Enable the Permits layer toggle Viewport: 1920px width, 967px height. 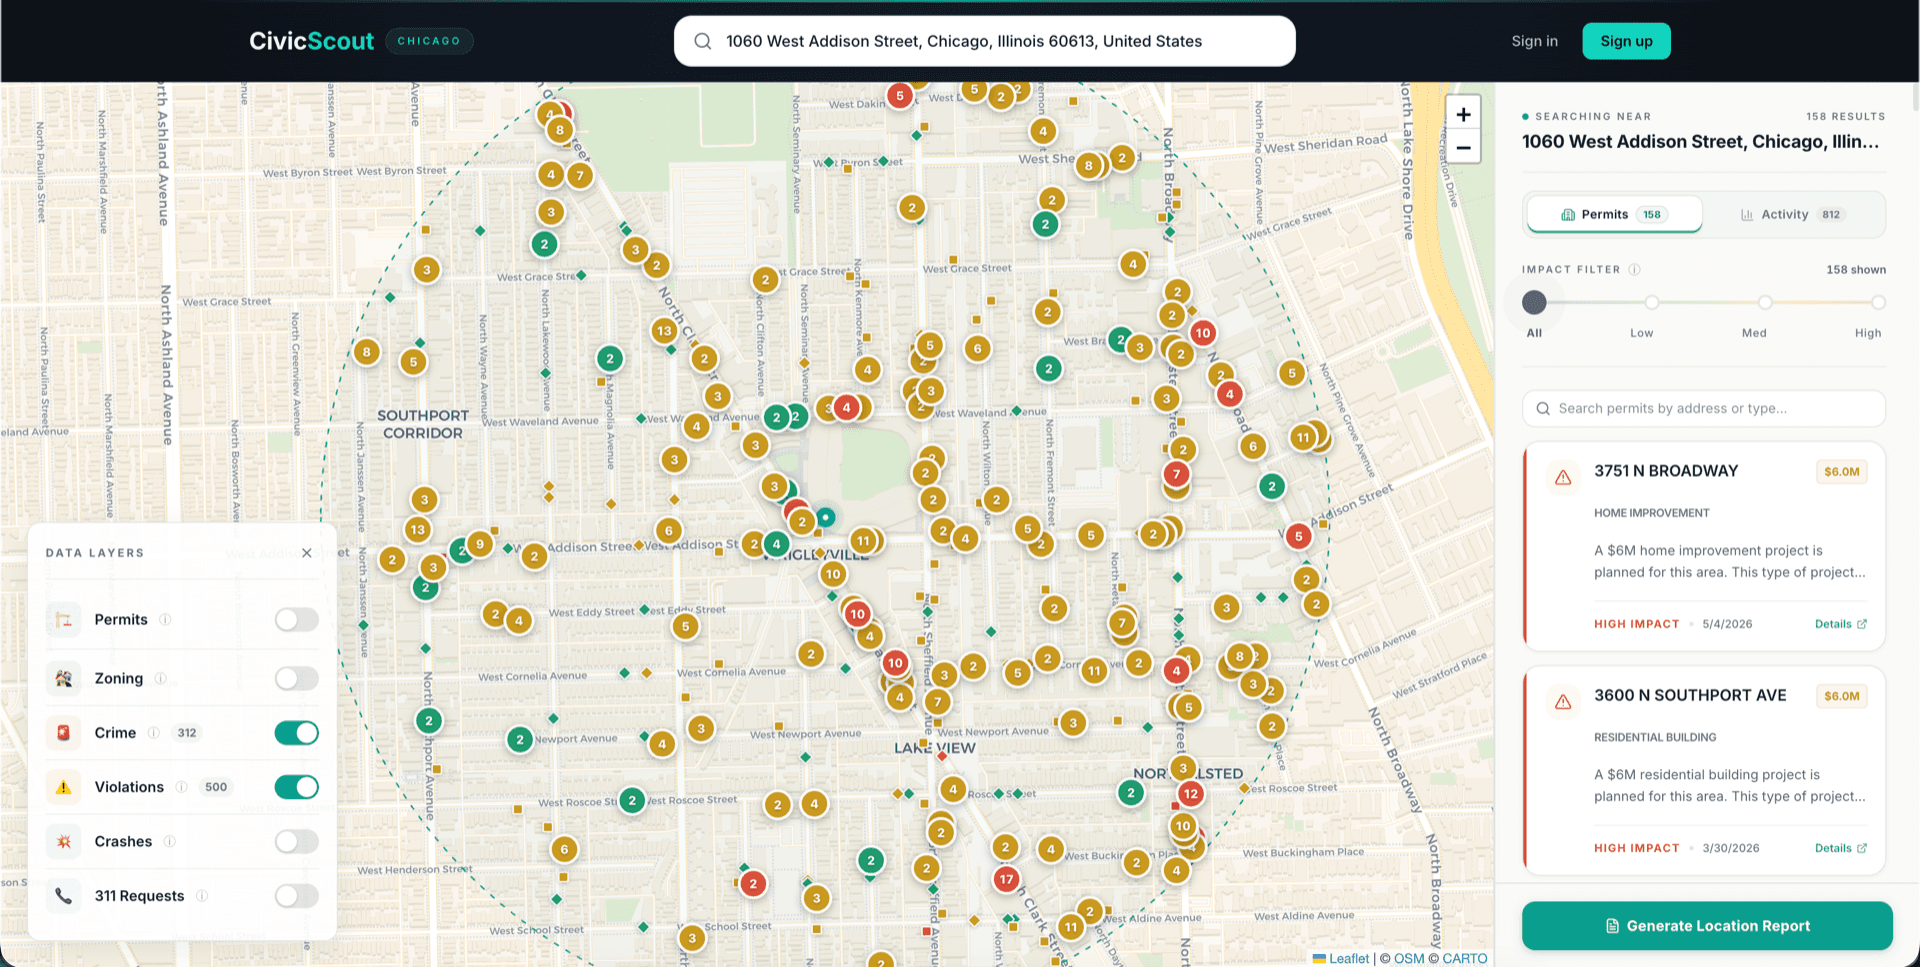[297, 620]
